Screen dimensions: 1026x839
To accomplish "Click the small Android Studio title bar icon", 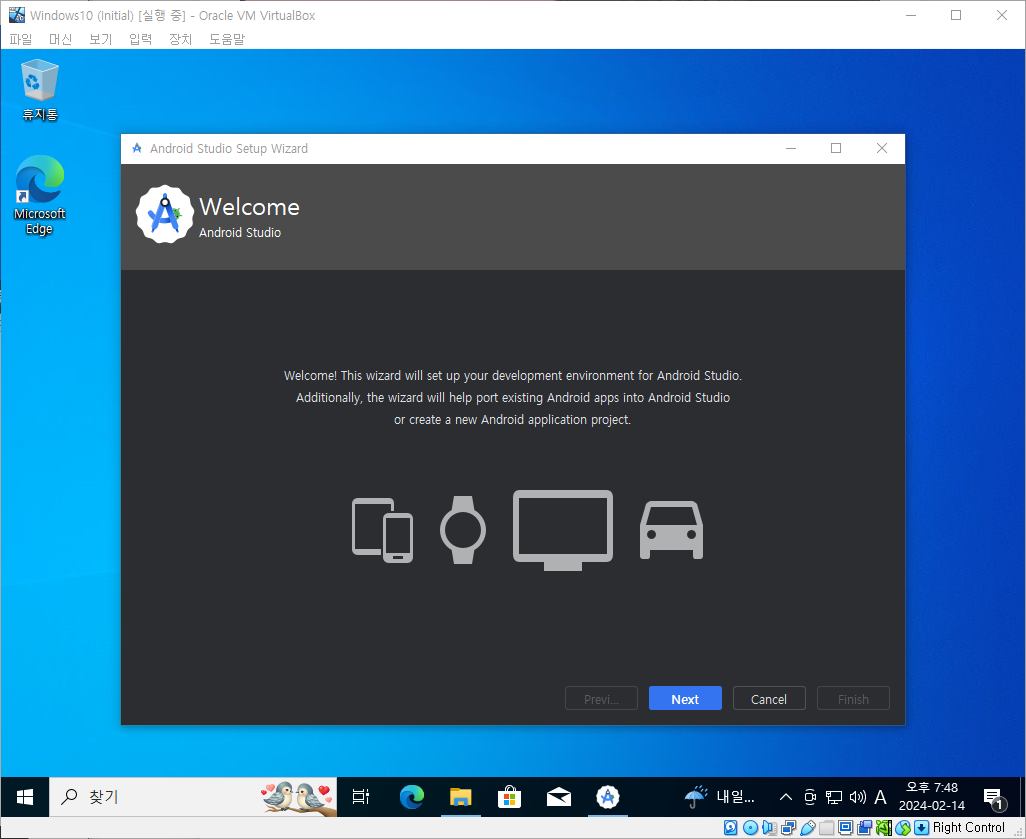I will (137, 148).
